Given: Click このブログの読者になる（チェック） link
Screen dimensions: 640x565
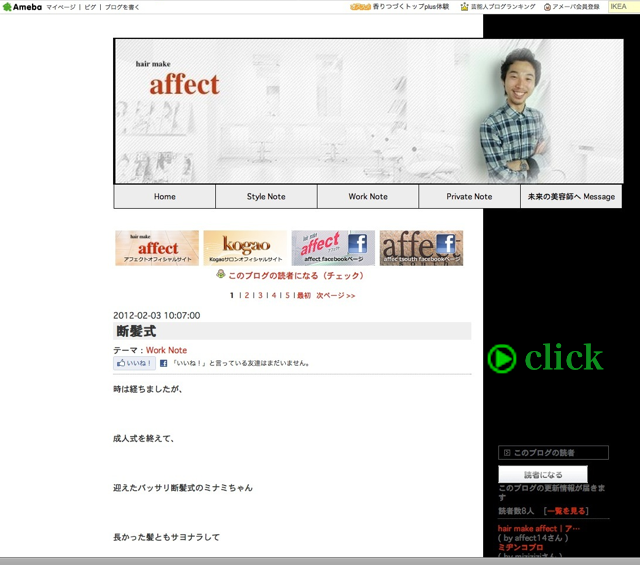Looking at the screenshot, I should pos(295,275).
